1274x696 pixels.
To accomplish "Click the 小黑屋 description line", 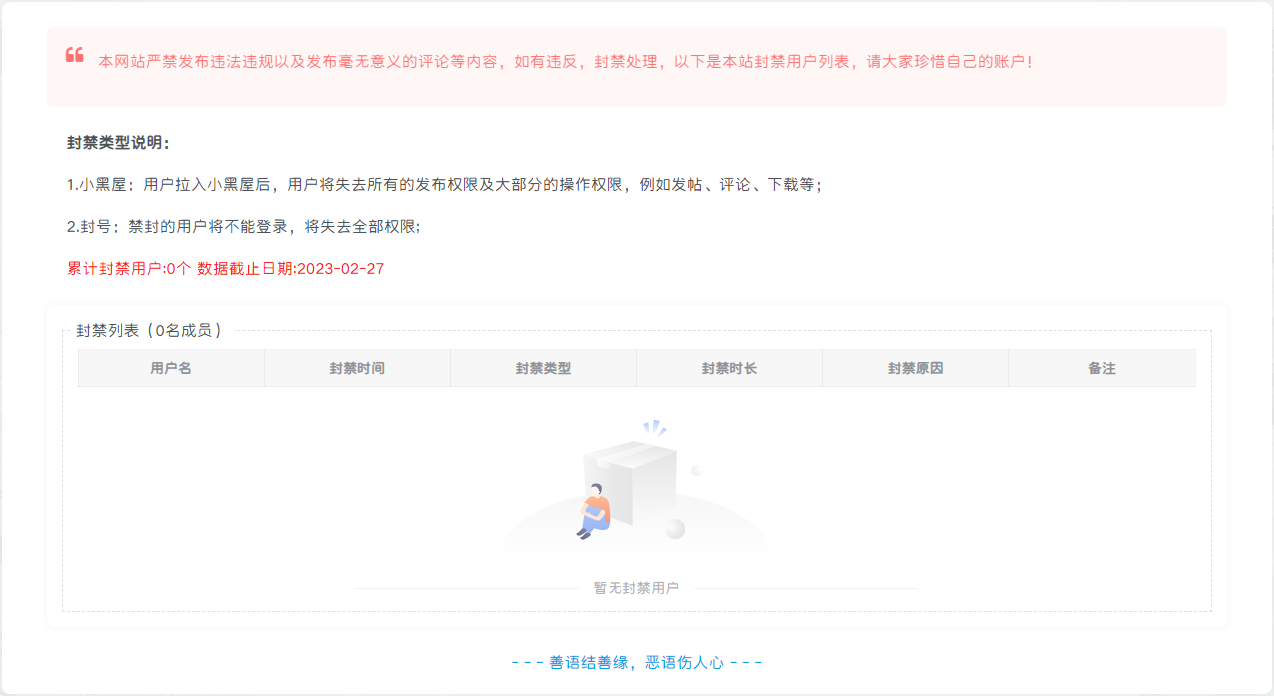I will click(444, 185).
